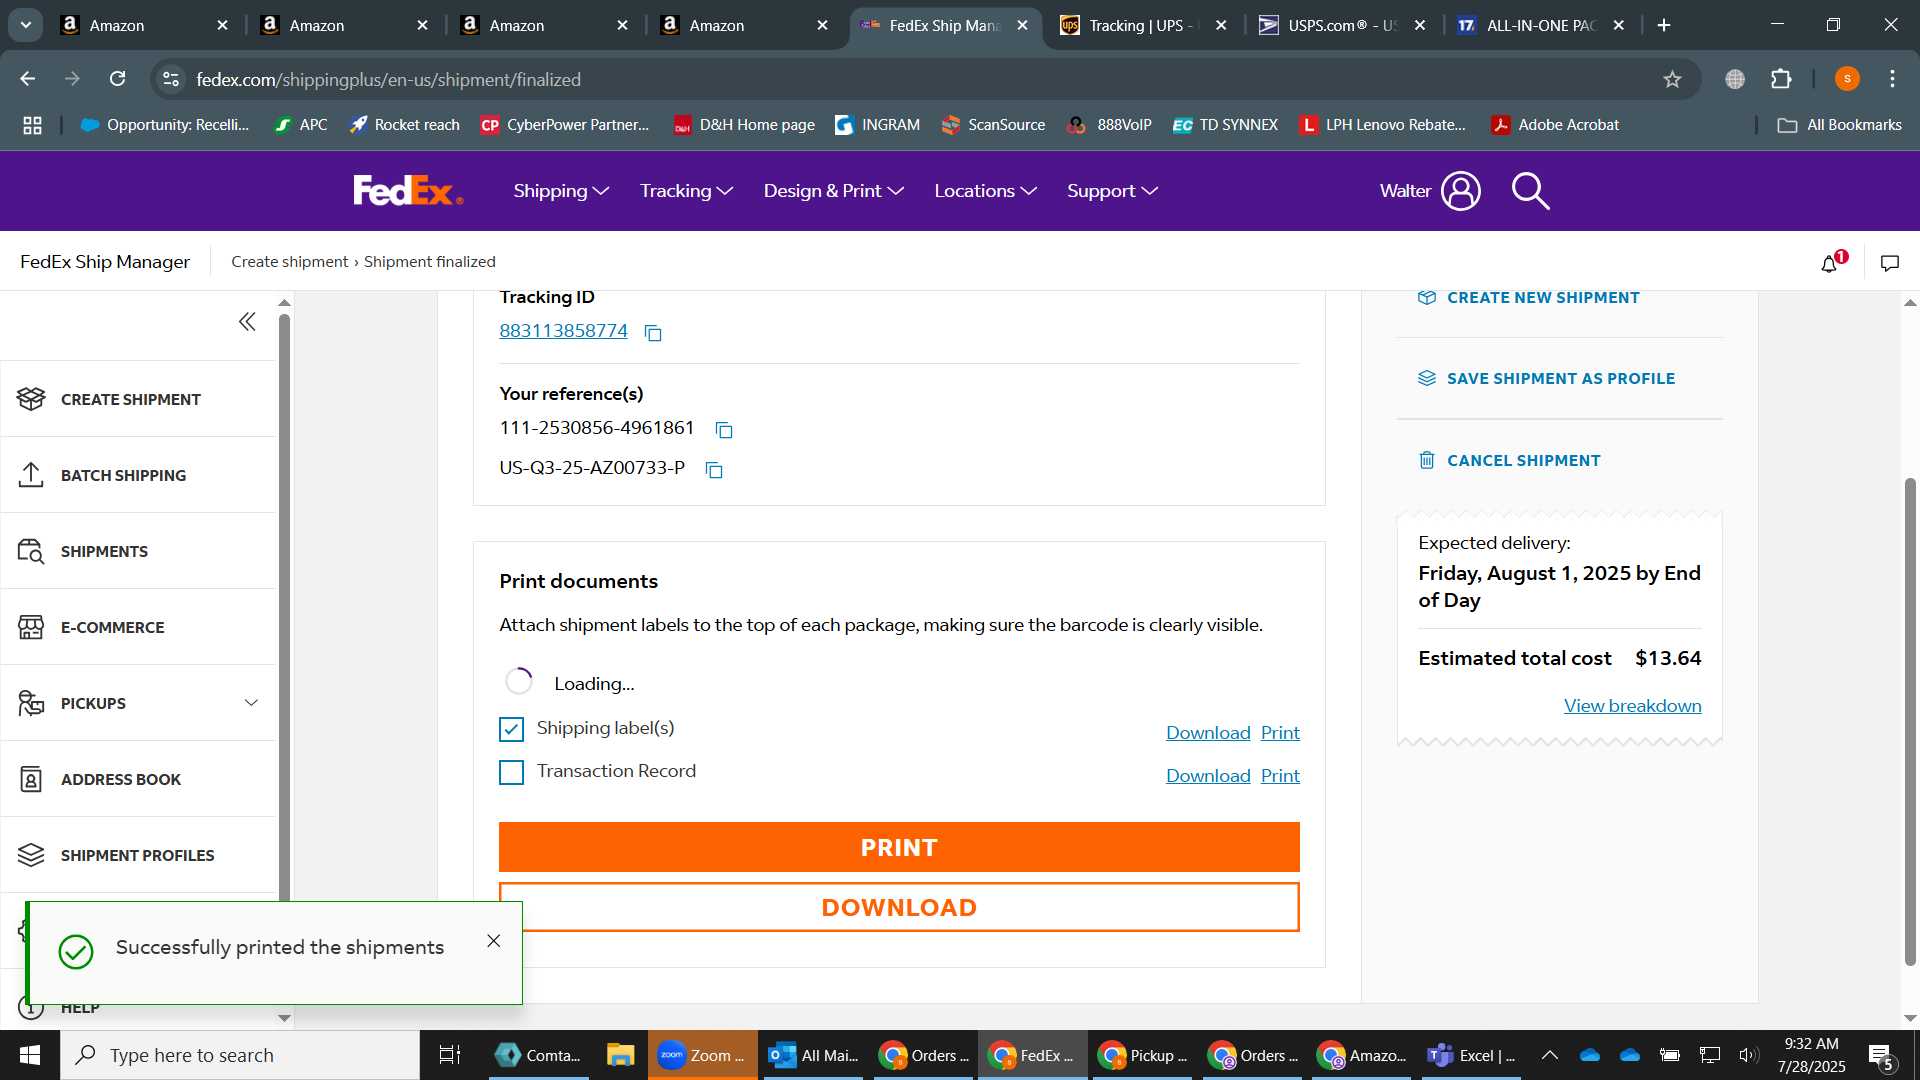The width and height of the screenshot is (1920, 1080).
Task: Expand the Shipping menu
Action: tap(560, 191)
